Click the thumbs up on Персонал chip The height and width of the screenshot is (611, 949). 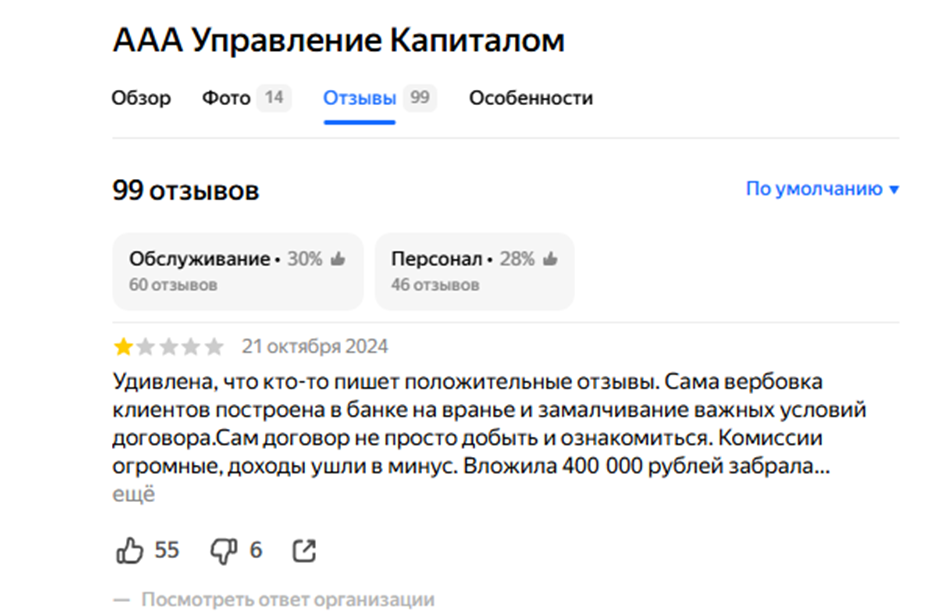pos(548,256)
